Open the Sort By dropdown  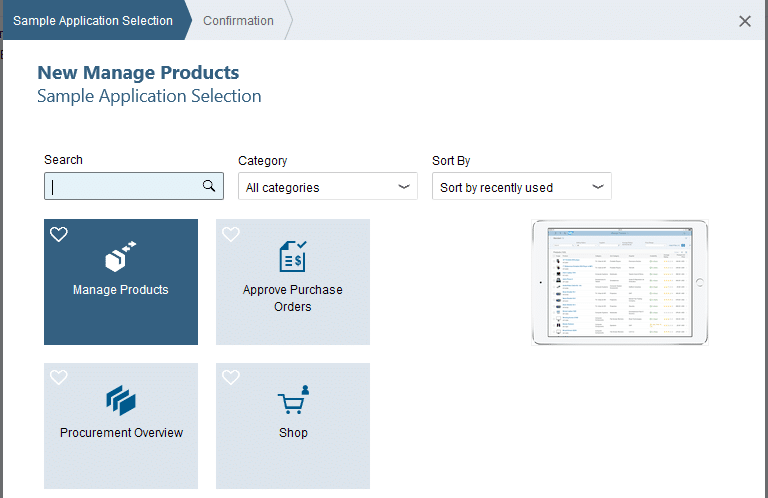(x=521, y=187)
